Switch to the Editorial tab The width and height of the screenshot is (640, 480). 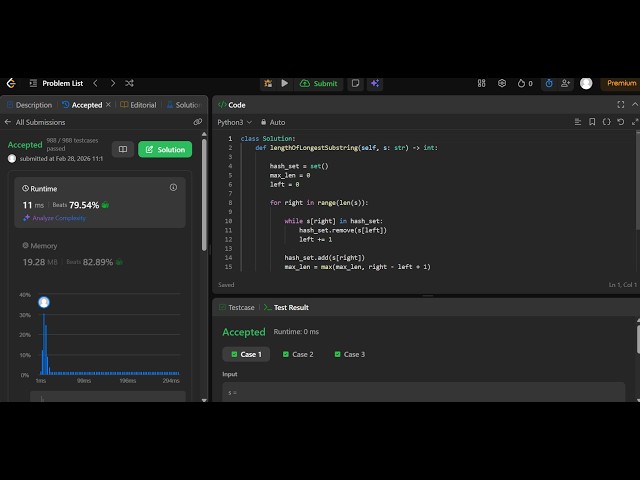click(138, 105)
